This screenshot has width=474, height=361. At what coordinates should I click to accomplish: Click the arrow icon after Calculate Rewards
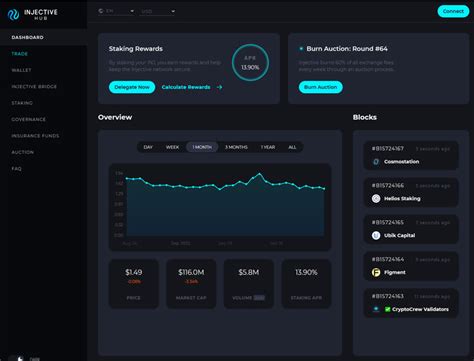[x=219, y=87]
